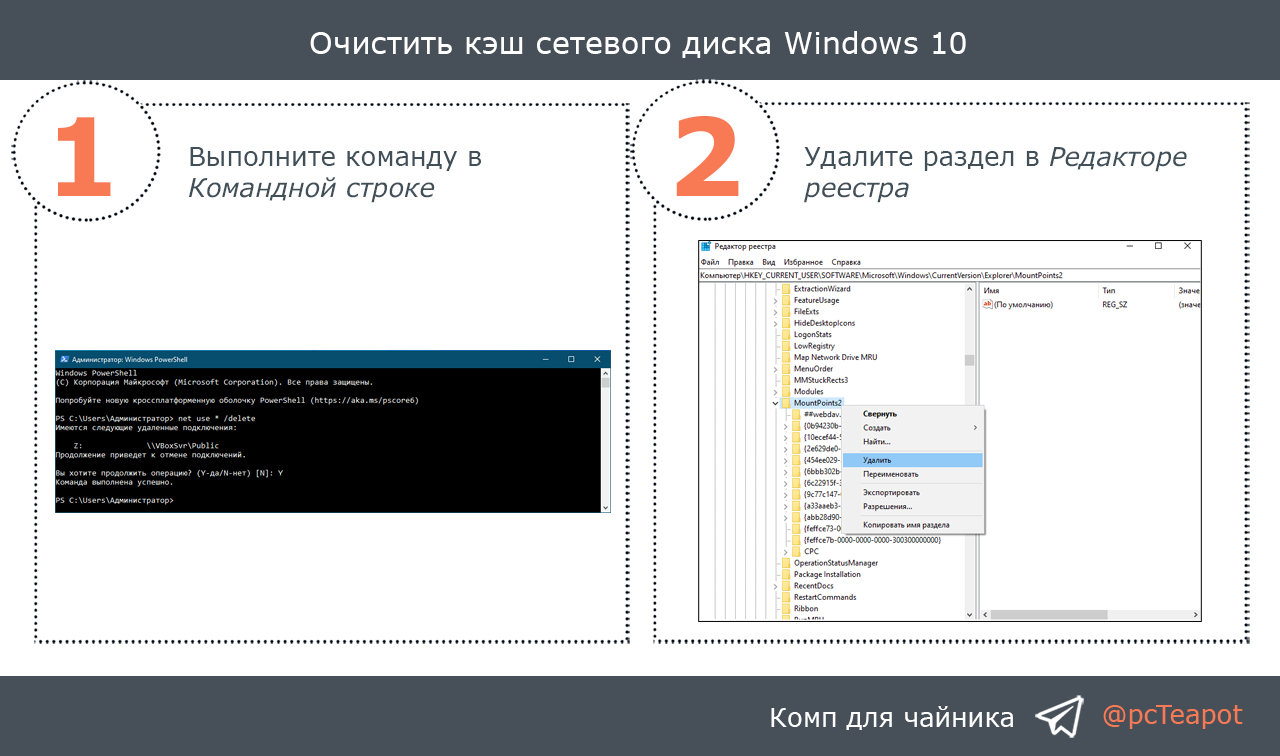Click the Тип column header

tap(1135, 290)
